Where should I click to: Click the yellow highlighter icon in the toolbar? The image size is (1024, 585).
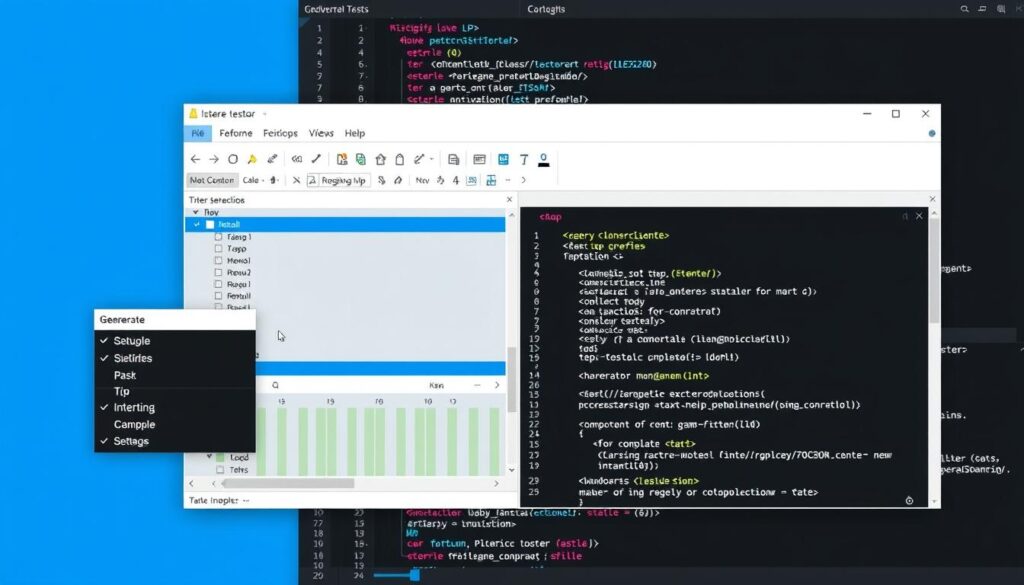pos(252,159)
